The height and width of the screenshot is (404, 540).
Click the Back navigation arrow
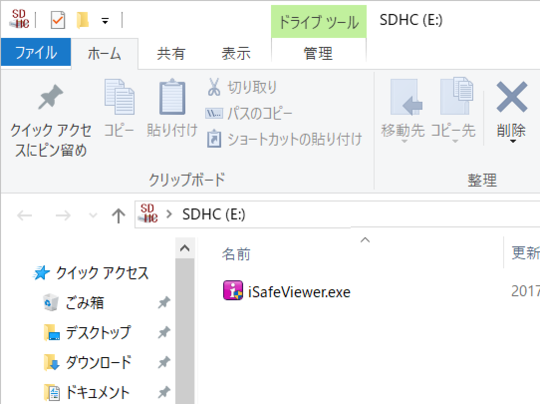(x=25, y=216)
